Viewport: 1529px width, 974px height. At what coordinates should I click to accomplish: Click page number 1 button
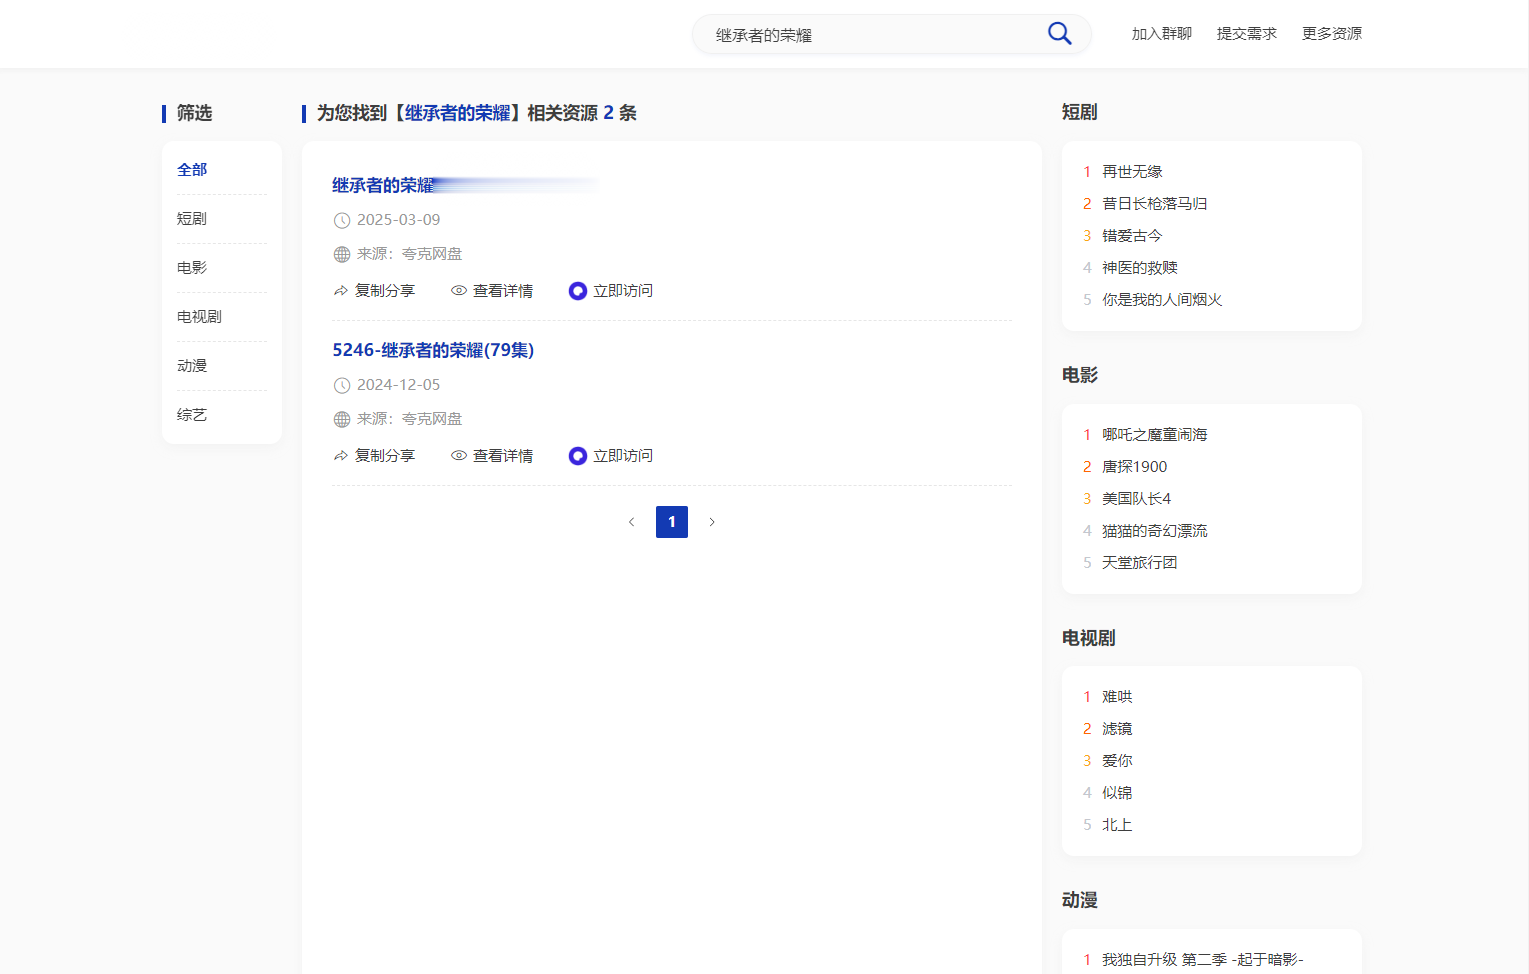point(671,521)
